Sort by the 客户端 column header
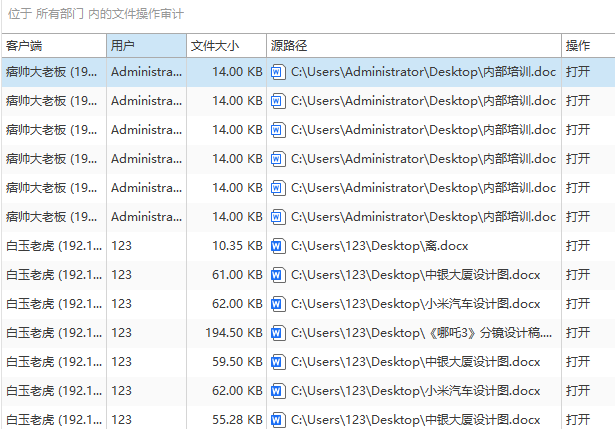The width and height of the screenshot is (615, 429). point(54,46)
